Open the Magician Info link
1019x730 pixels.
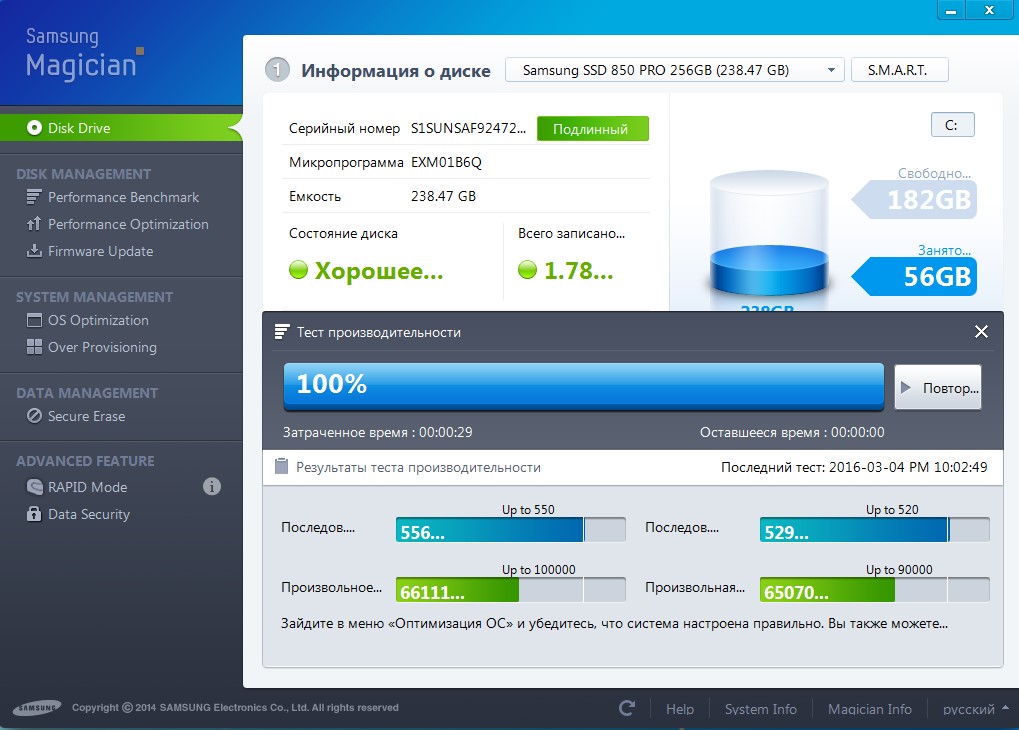tap(870, 709)
